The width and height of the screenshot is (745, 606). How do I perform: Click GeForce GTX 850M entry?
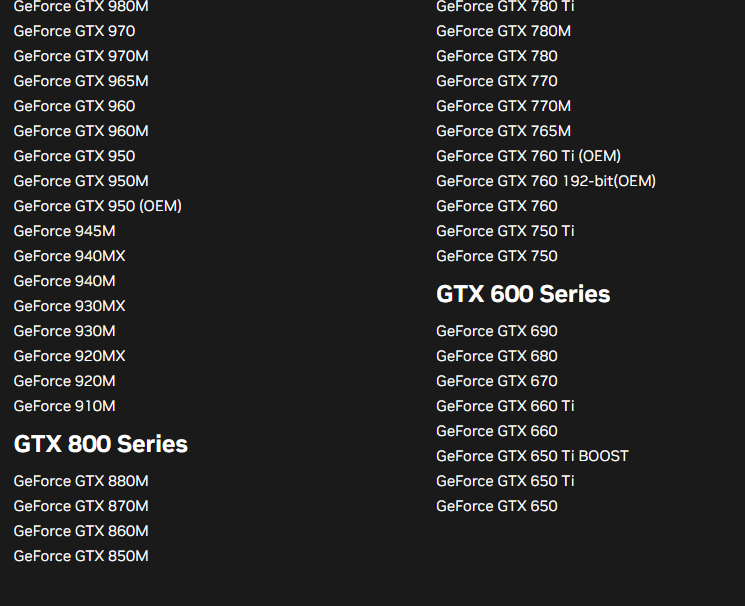click(x=80, y=556)
